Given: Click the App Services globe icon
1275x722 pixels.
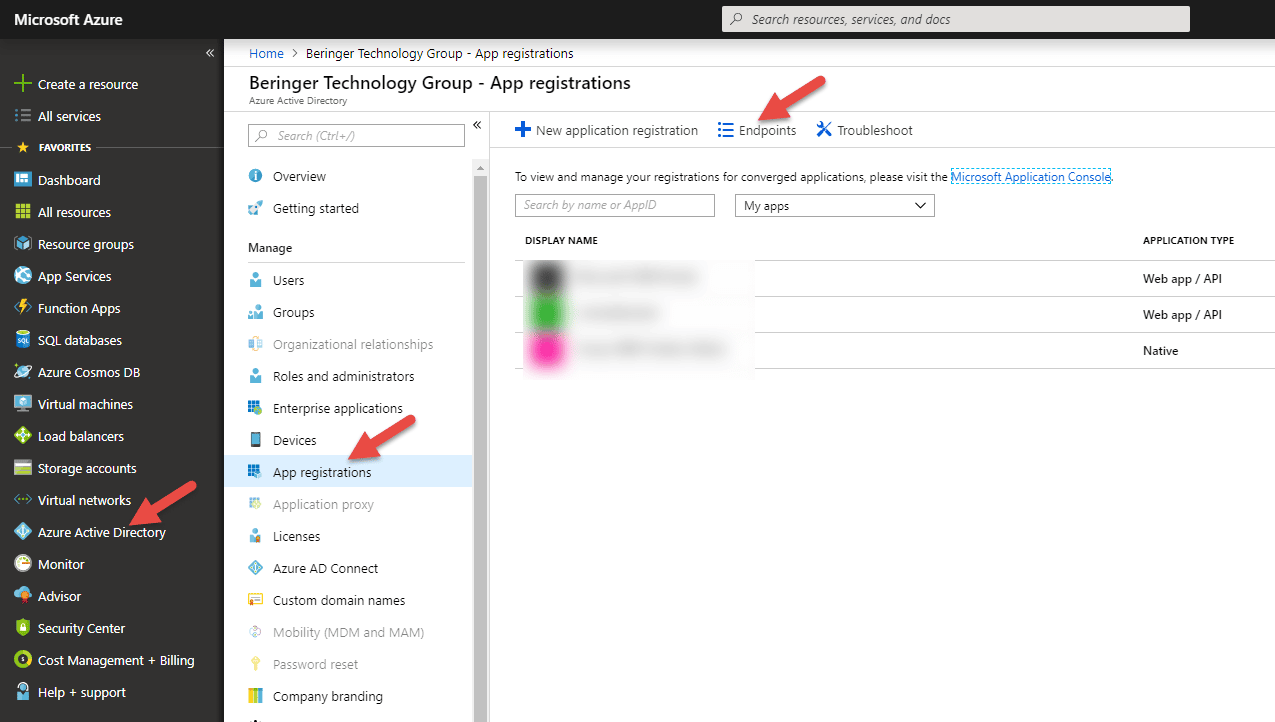Looking at the screenshot, I should [22, 276].
